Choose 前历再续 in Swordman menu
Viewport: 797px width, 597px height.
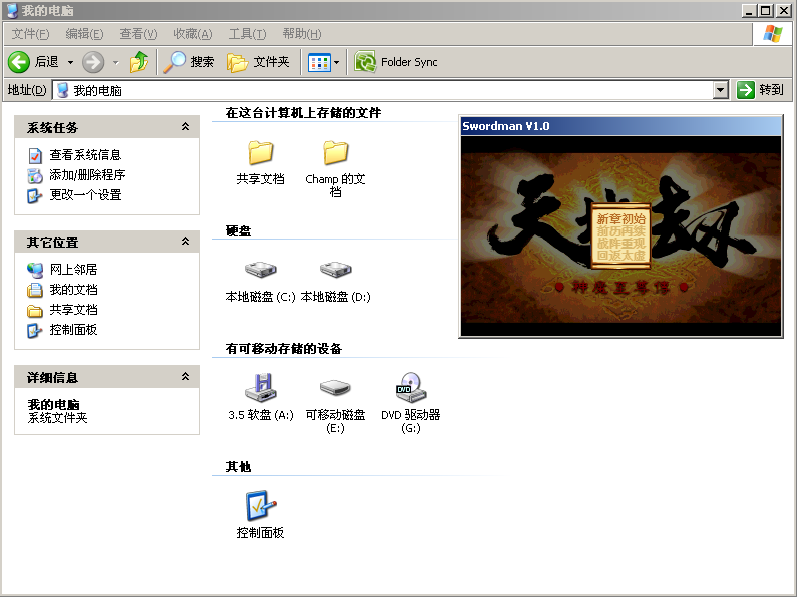coord(621,231)
